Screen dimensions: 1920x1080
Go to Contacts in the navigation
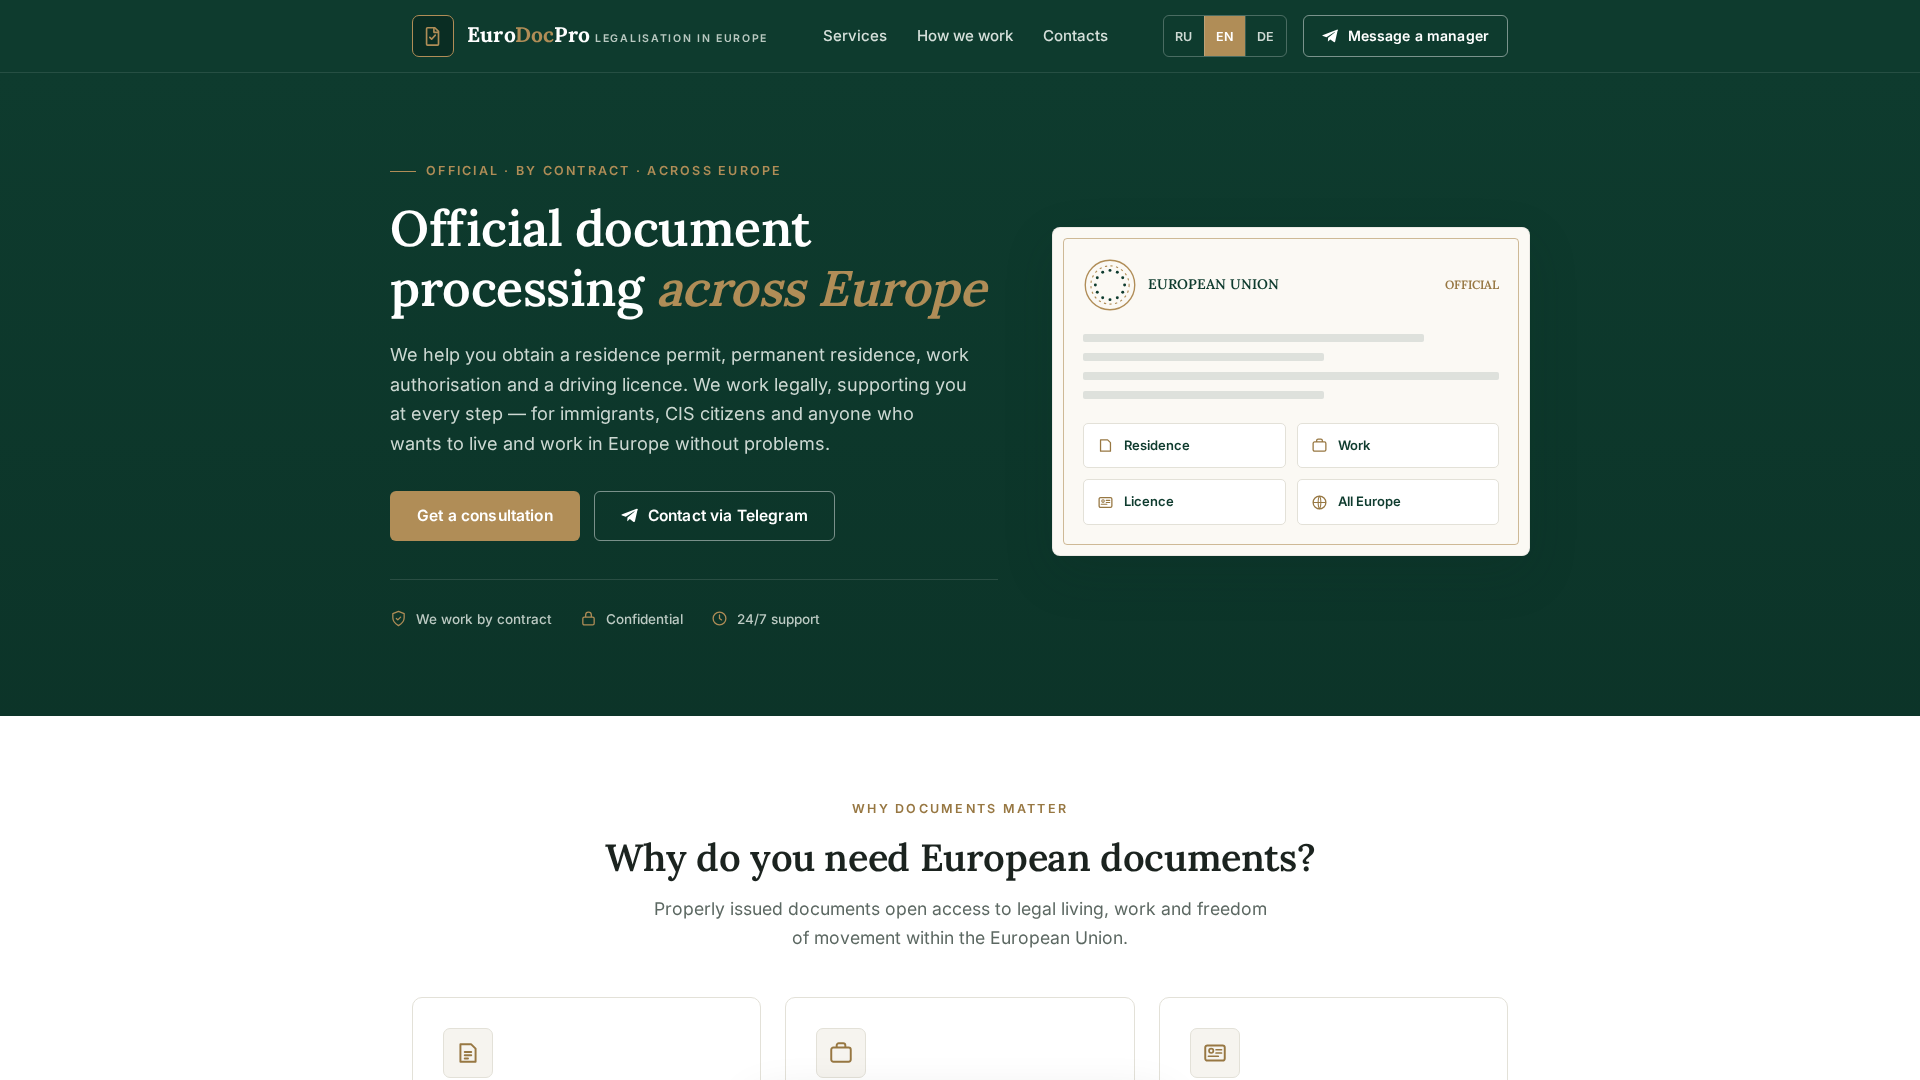click(x=1075, y=36)
